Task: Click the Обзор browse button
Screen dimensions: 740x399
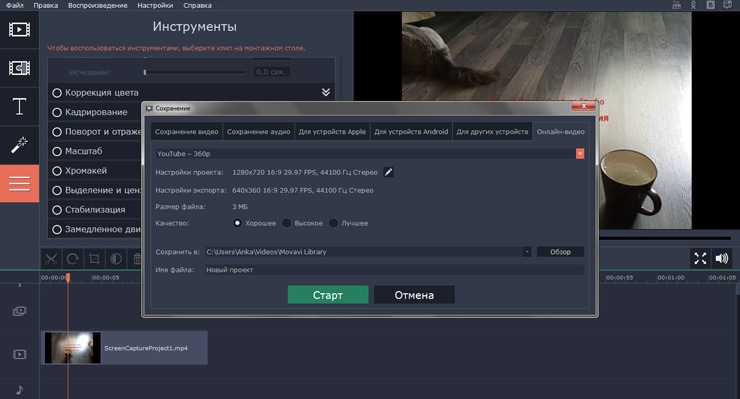Action: click(x=560, y=252)
